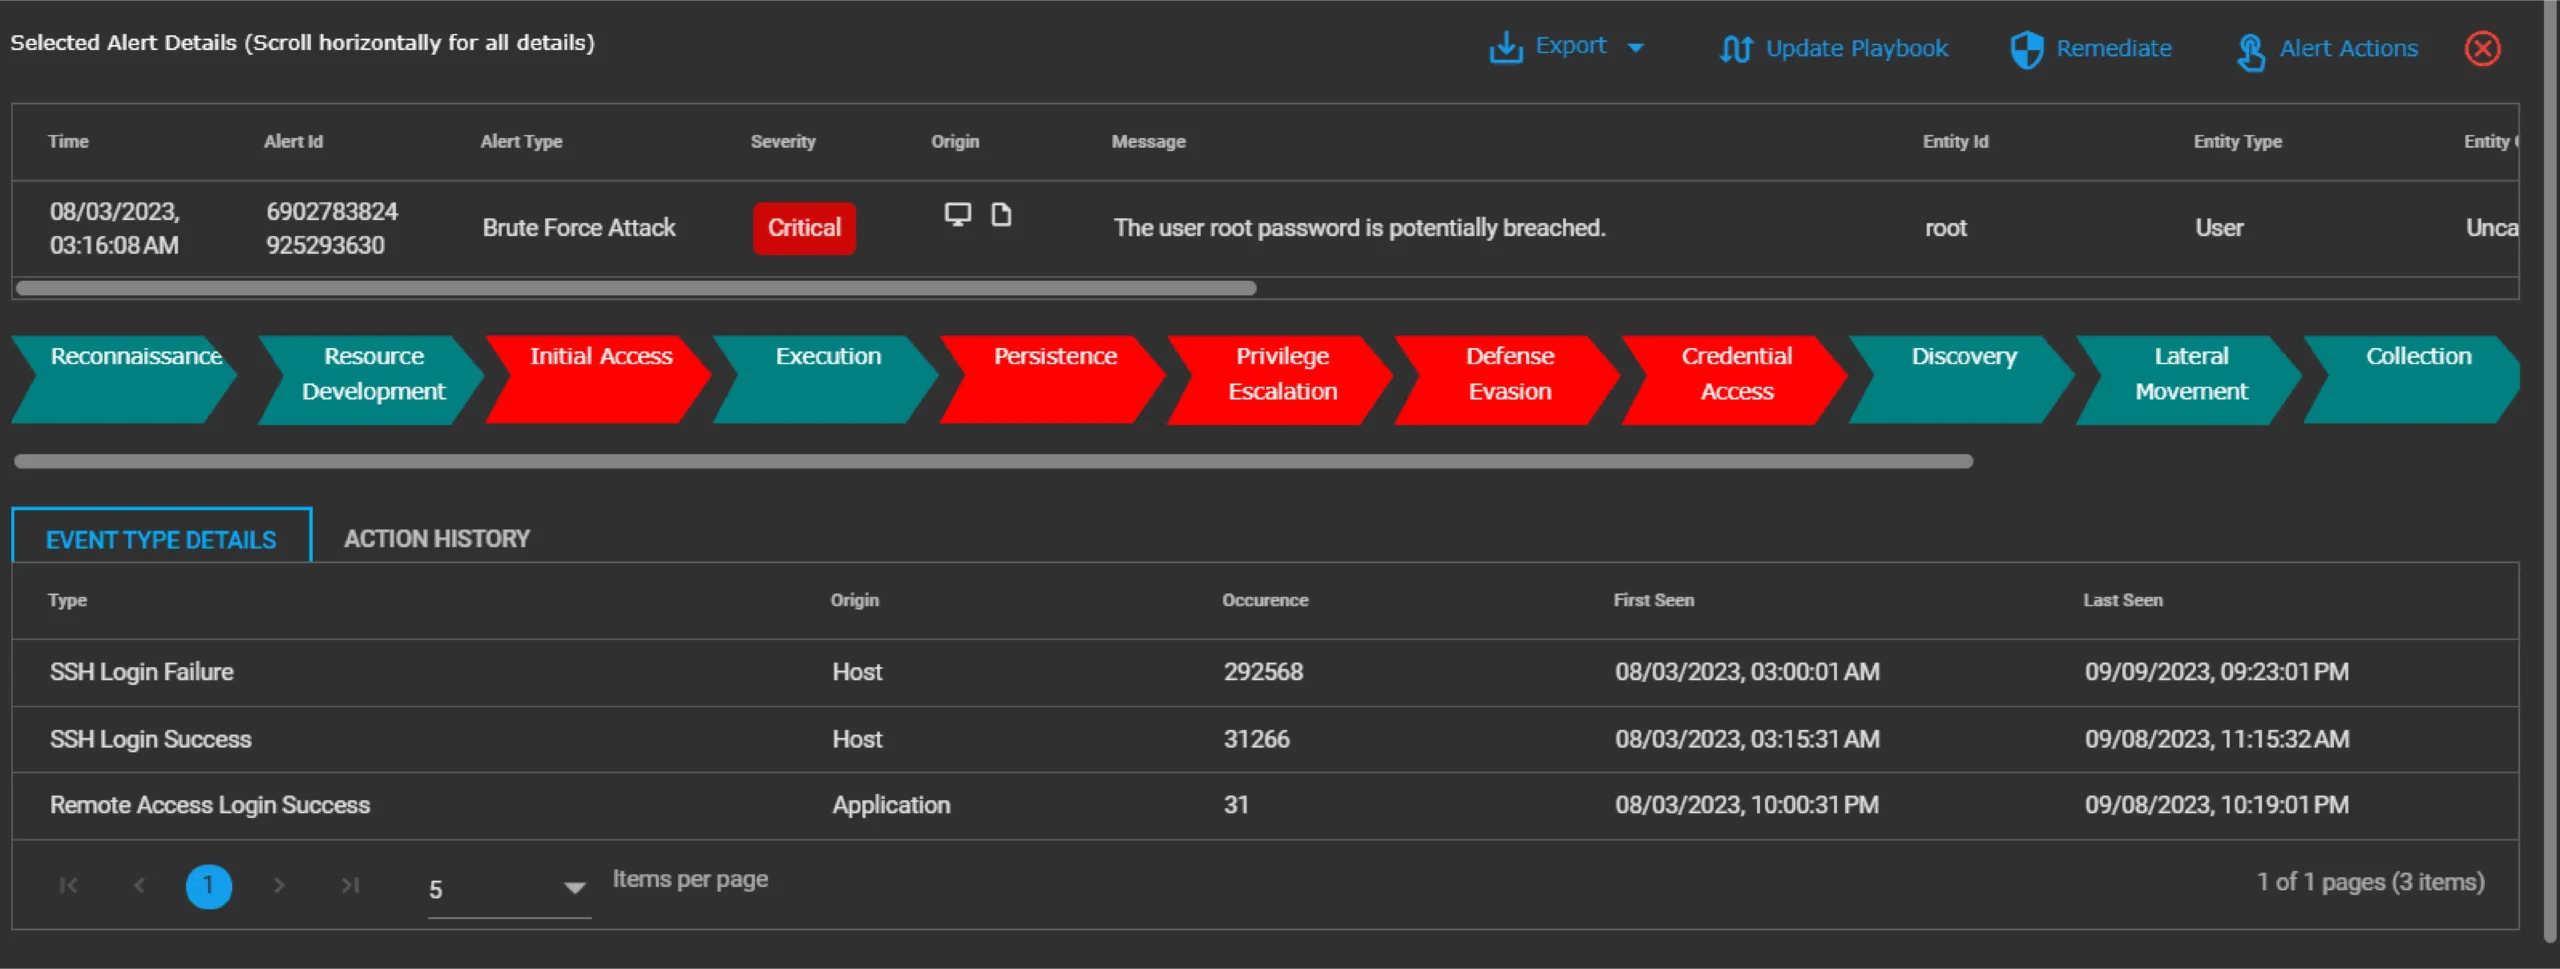Select the Reconnaissance stage

pyautogui.click(x=124, y=379)
